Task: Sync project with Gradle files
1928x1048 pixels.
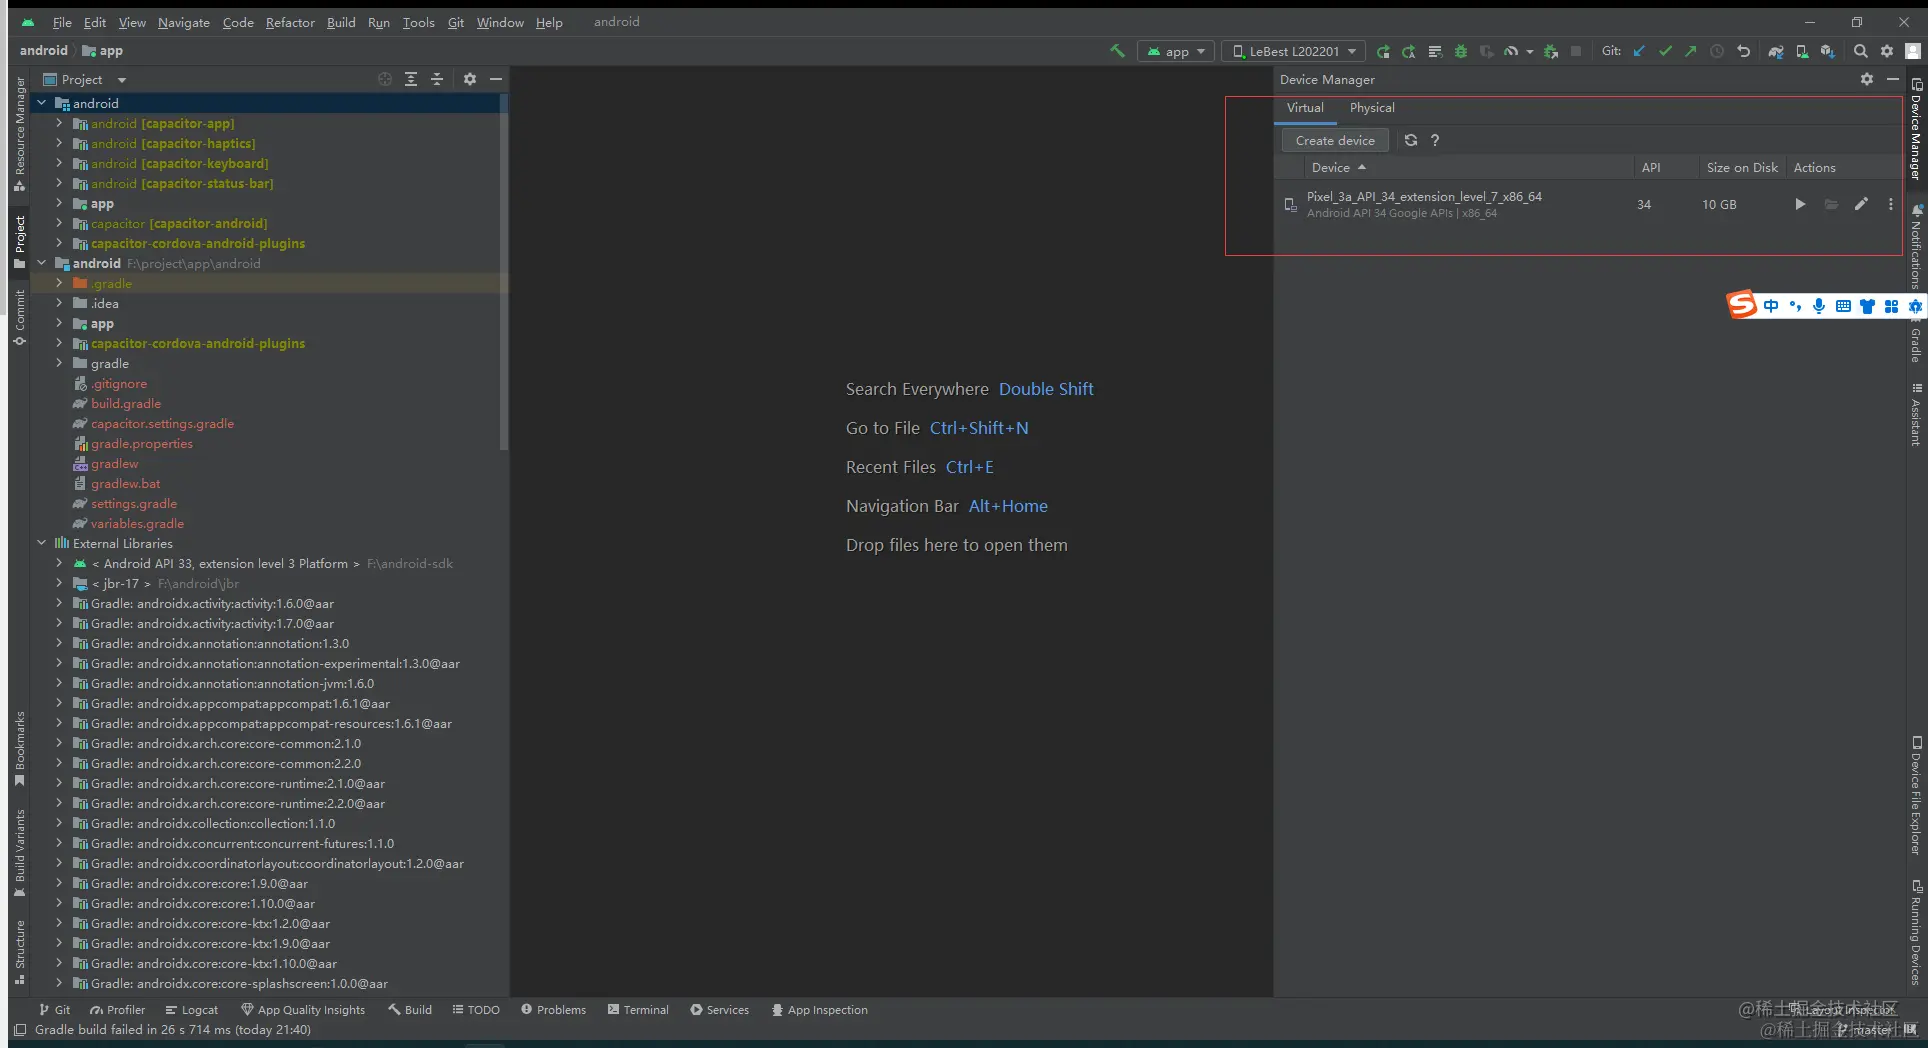Action: (x=1776, y=51)
